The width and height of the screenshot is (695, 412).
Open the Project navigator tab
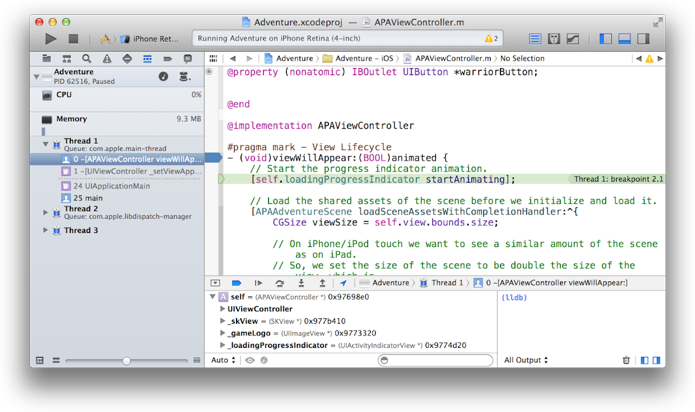click(46, 58)
